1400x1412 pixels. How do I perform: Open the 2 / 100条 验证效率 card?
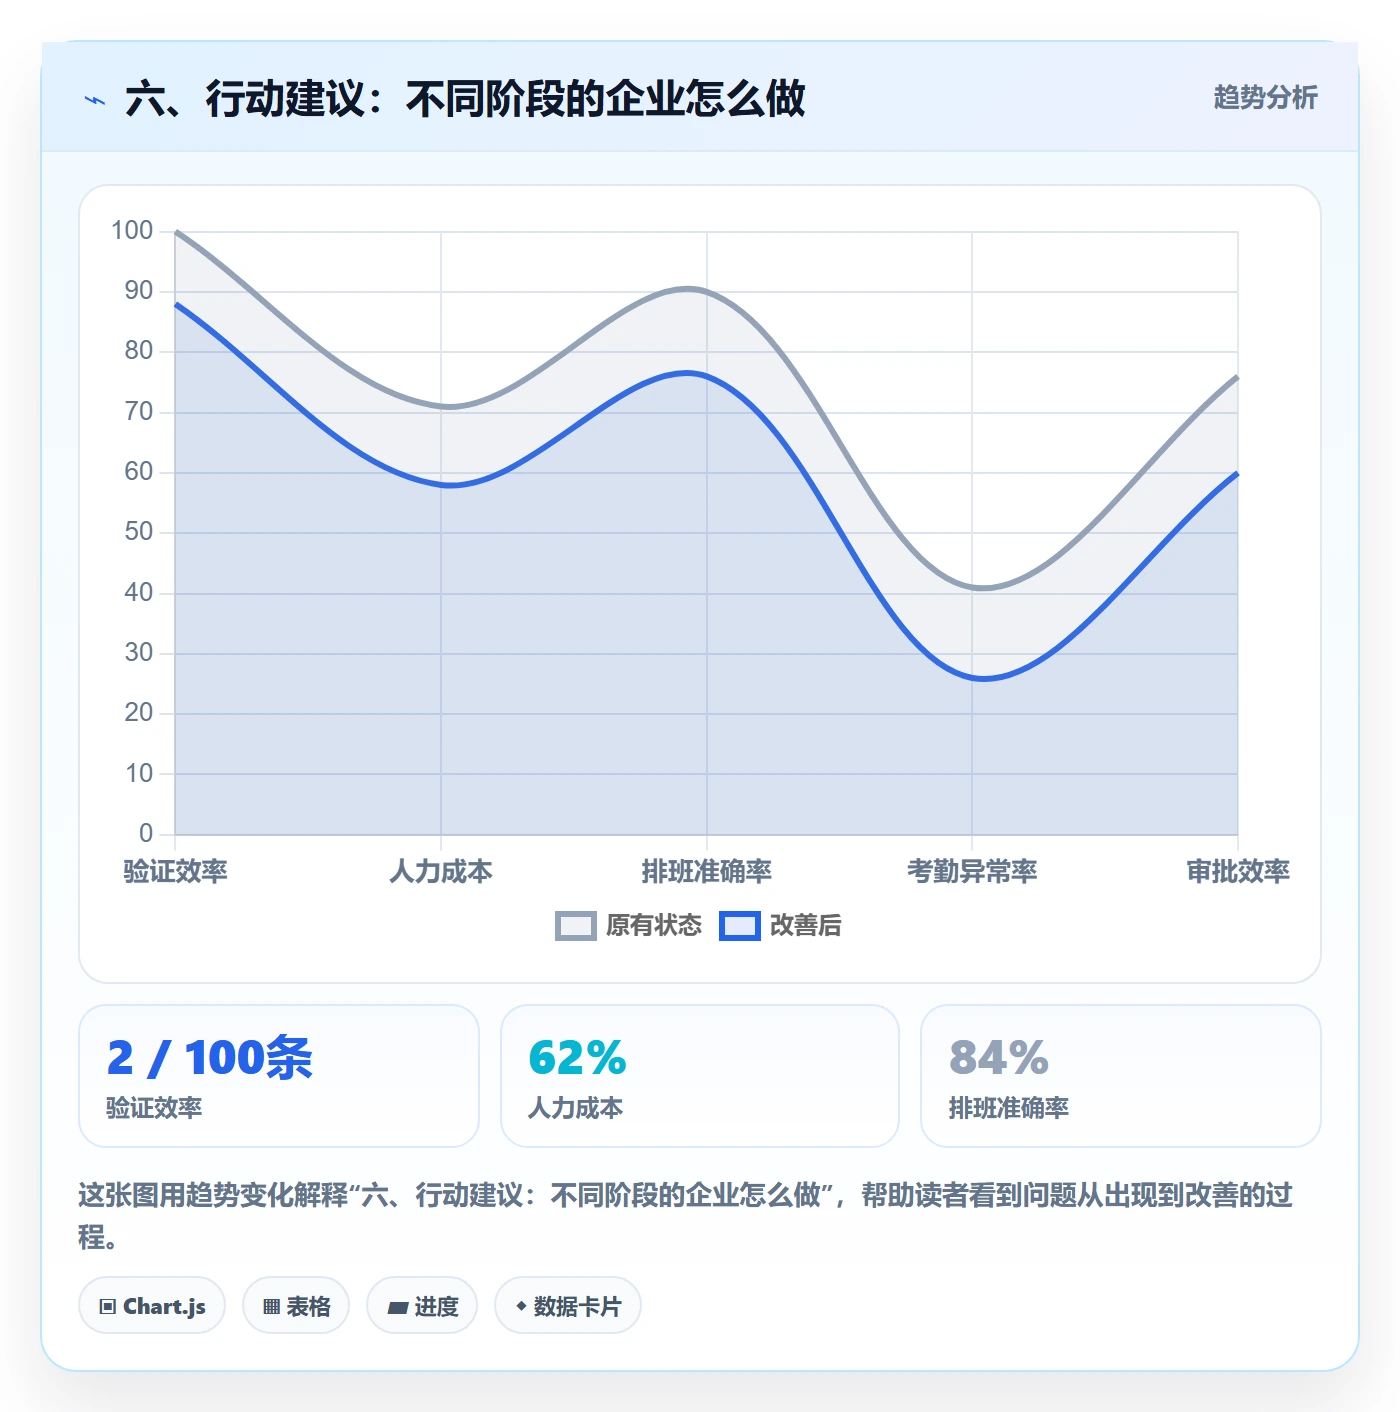(279, 1076)
